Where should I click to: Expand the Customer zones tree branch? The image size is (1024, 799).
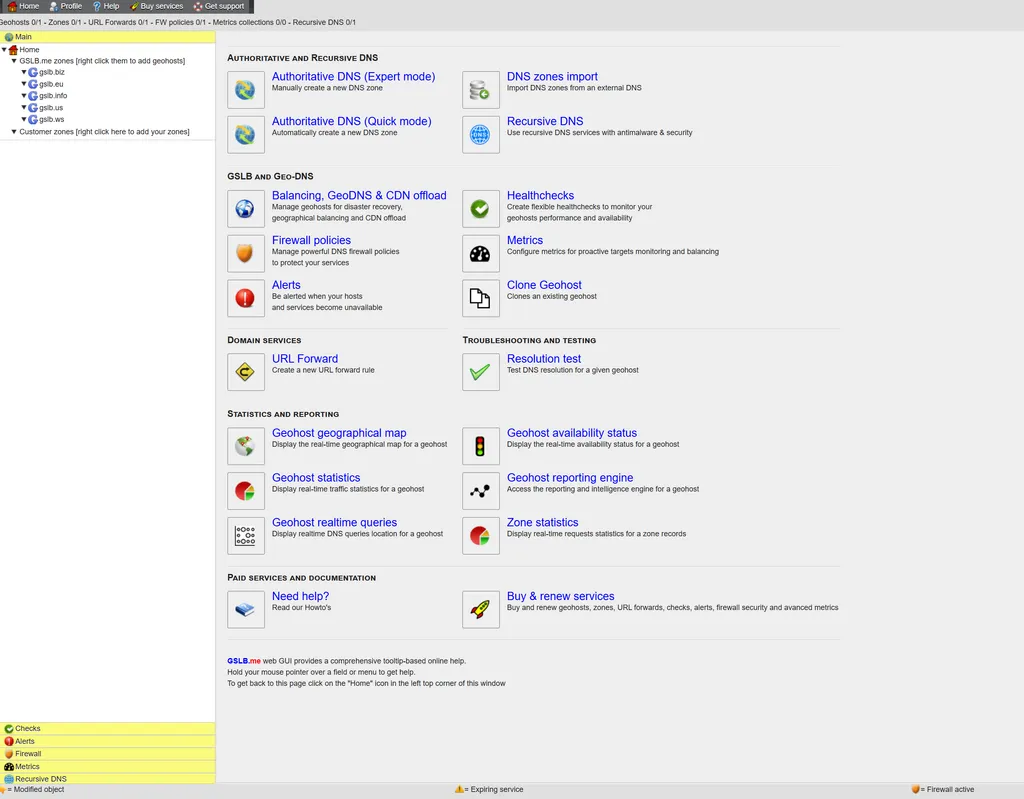(x=14, y=132)
